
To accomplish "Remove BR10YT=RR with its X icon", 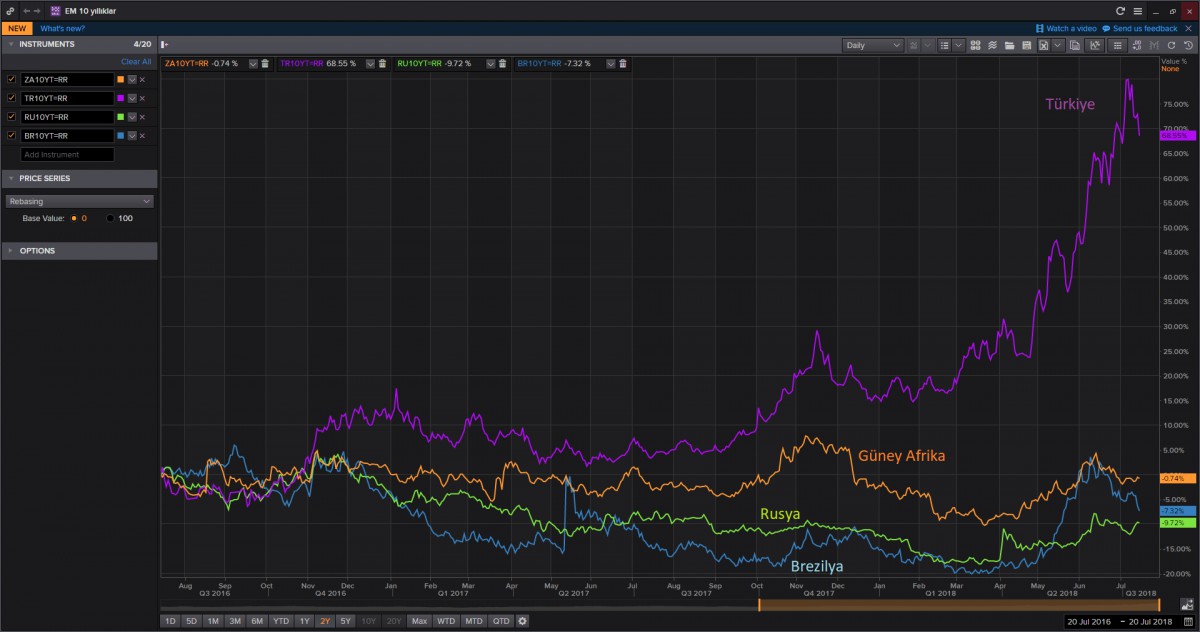I will pos(142,136).
